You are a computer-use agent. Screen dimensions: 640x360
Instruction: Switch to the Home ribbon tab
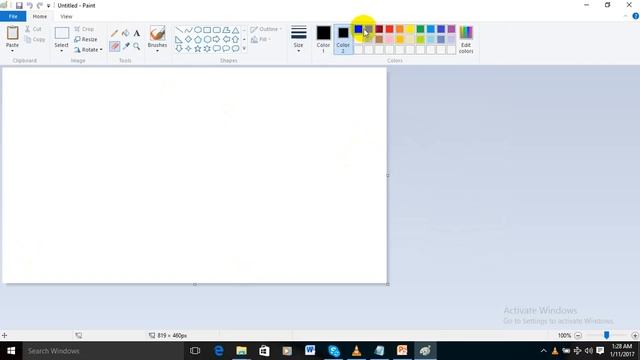pyautogui.click(x=40, y=16)
